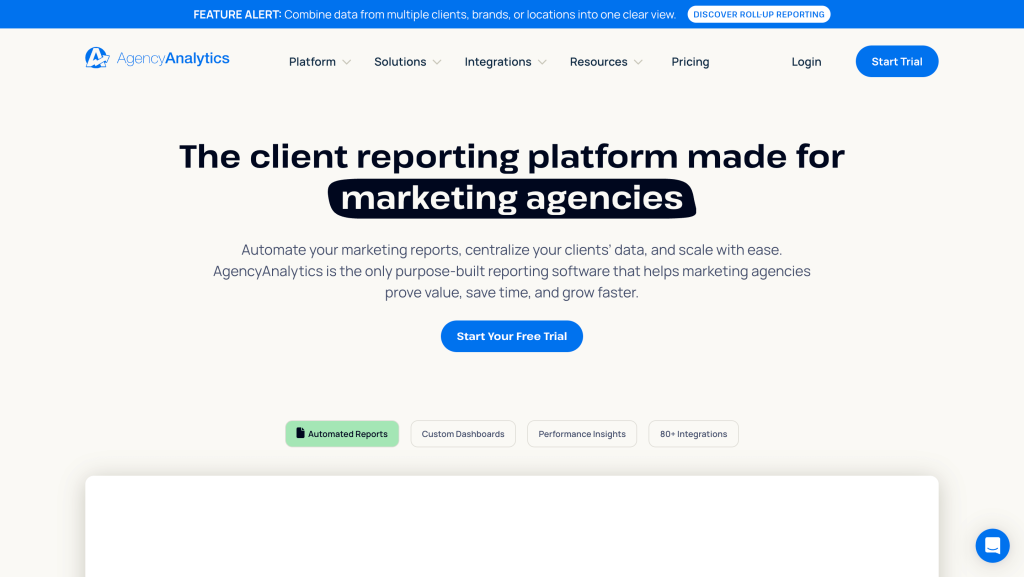Click Start Your Free Trial button
This screenshot has height=577, width=1024.
click(512, 336)
